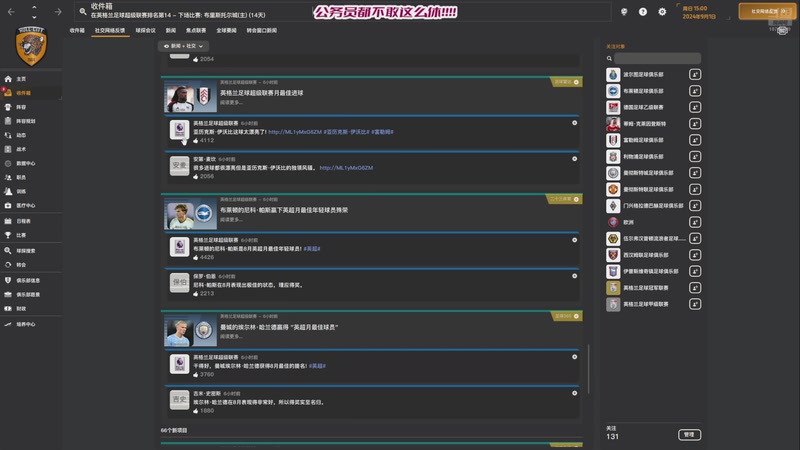Open the ML1yMxG6ZM link in 安塞·麦坎 post
The image size is (800, 450).
tap(346, 168)
